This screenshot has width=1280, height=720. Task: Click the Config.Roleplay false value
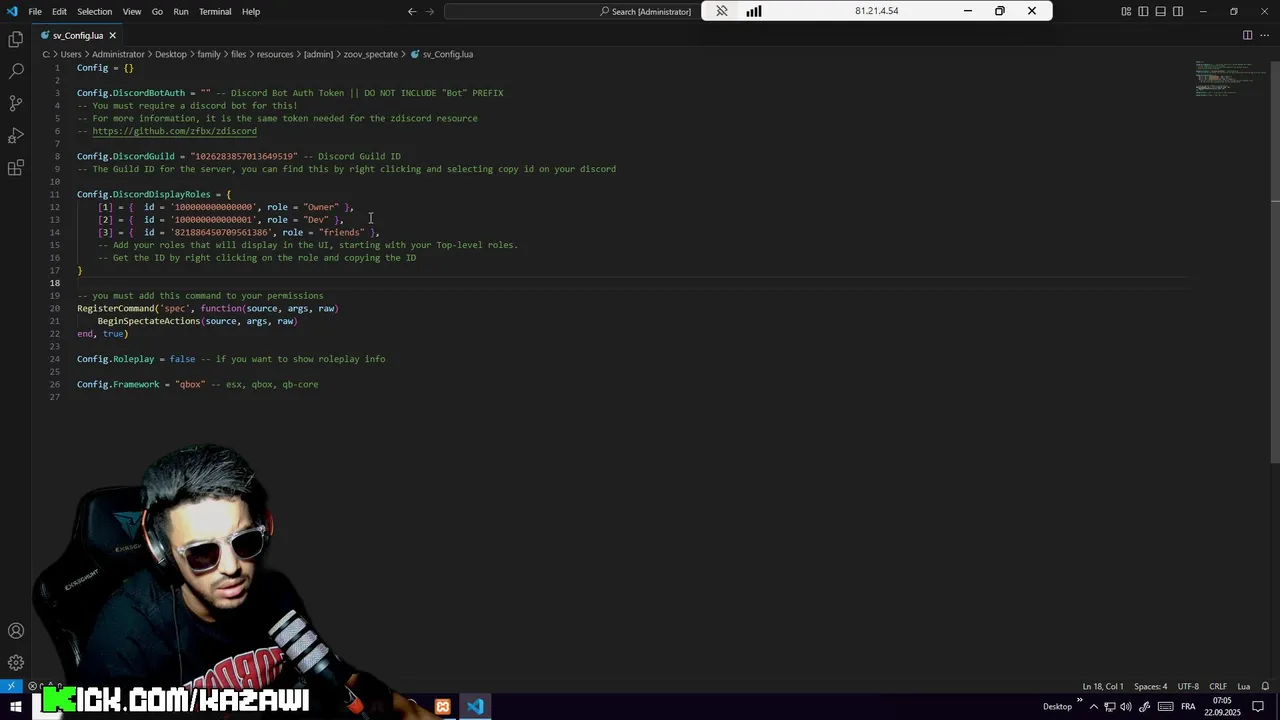pos(182,359)
